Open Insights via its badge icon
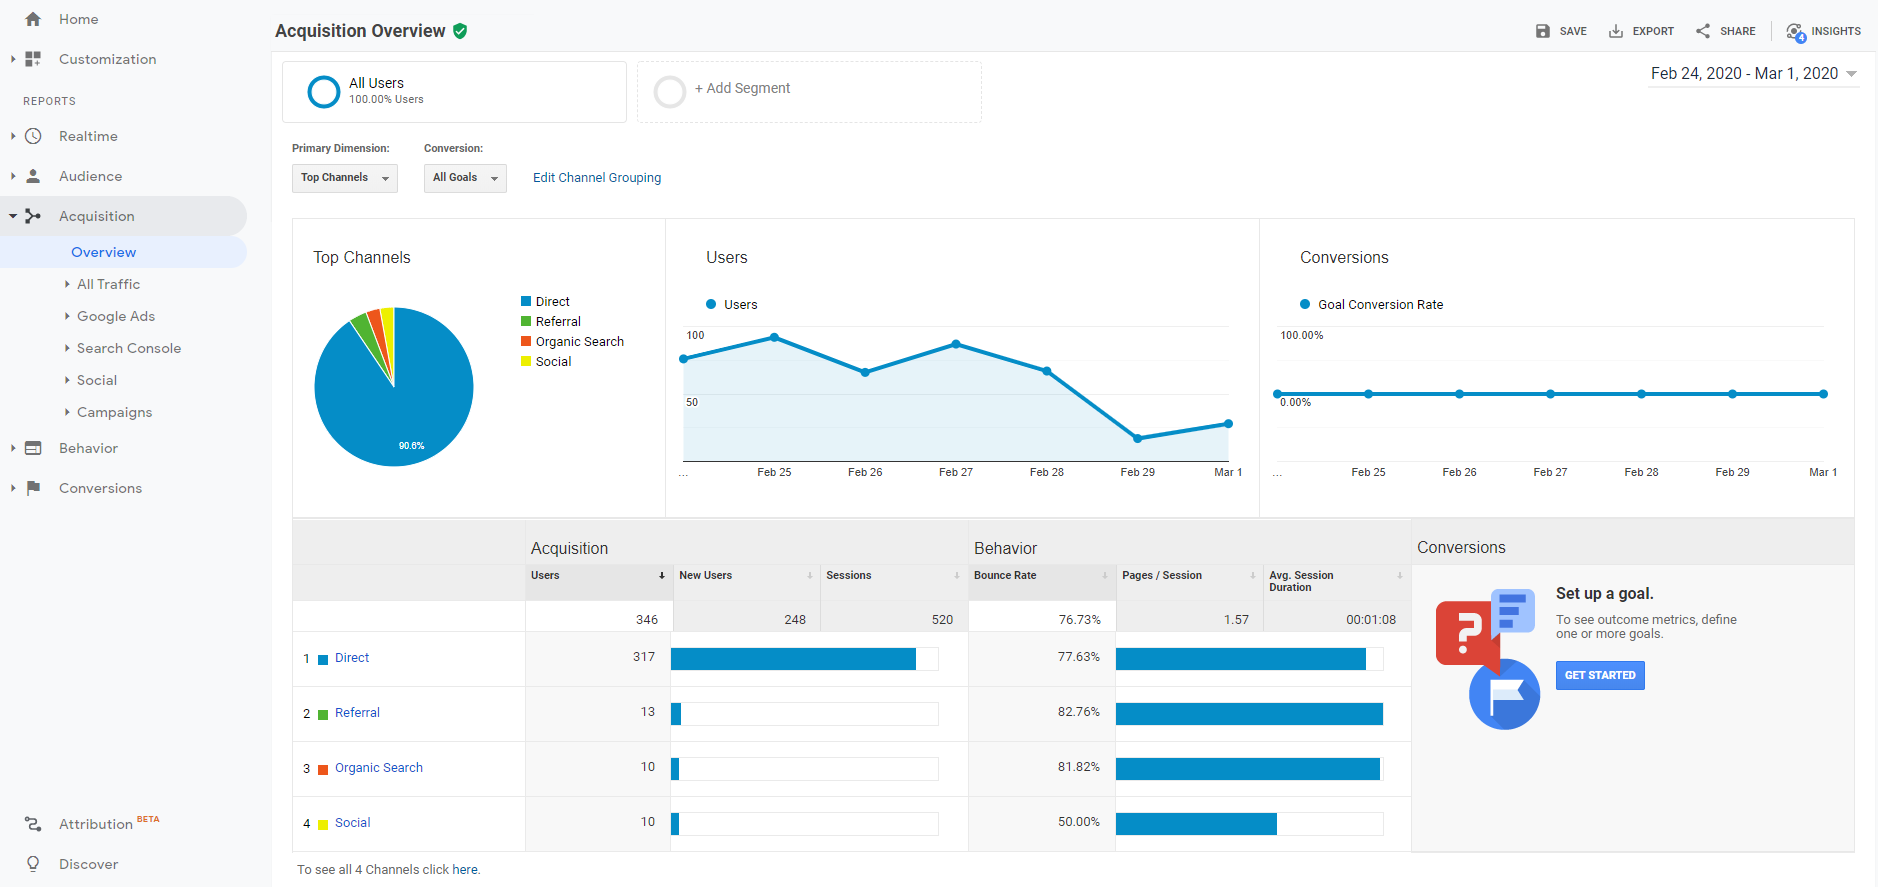Screen dimensions: 1878x887 pyautogui.click(x=1796, y=32)
